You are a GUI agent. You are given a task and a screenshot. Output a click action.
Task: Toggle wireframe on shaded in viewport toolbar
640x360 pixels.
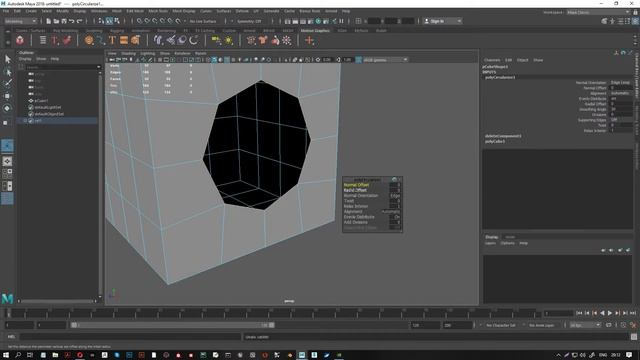tap(227, 60)
